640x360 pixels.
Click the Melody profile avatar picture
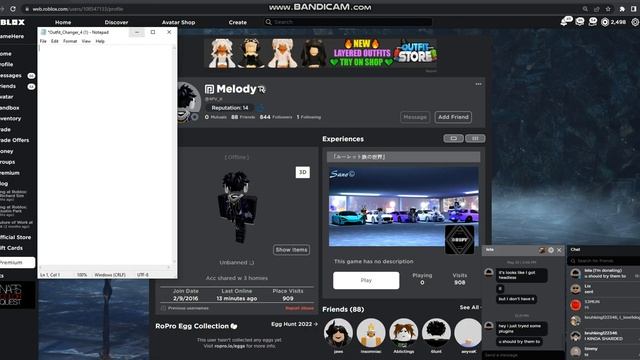point(188,102)
